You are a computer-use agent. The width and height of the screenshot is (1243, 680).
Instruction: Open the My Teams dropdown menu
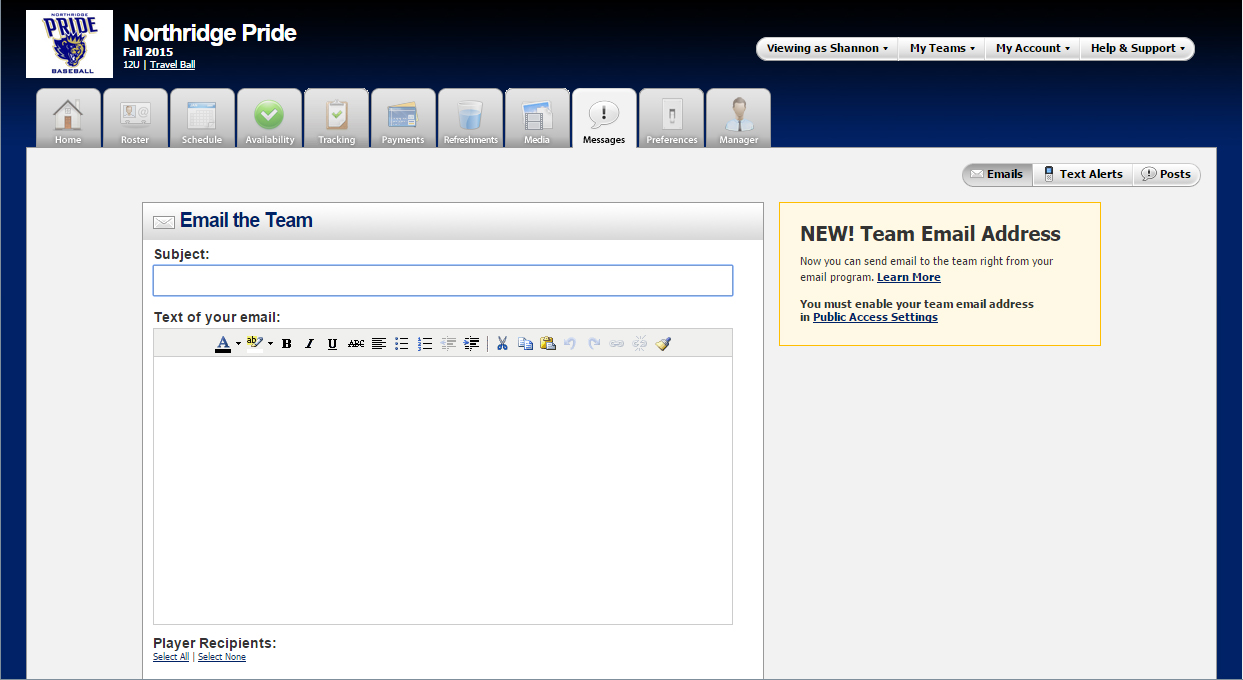(x=941, y=48)
